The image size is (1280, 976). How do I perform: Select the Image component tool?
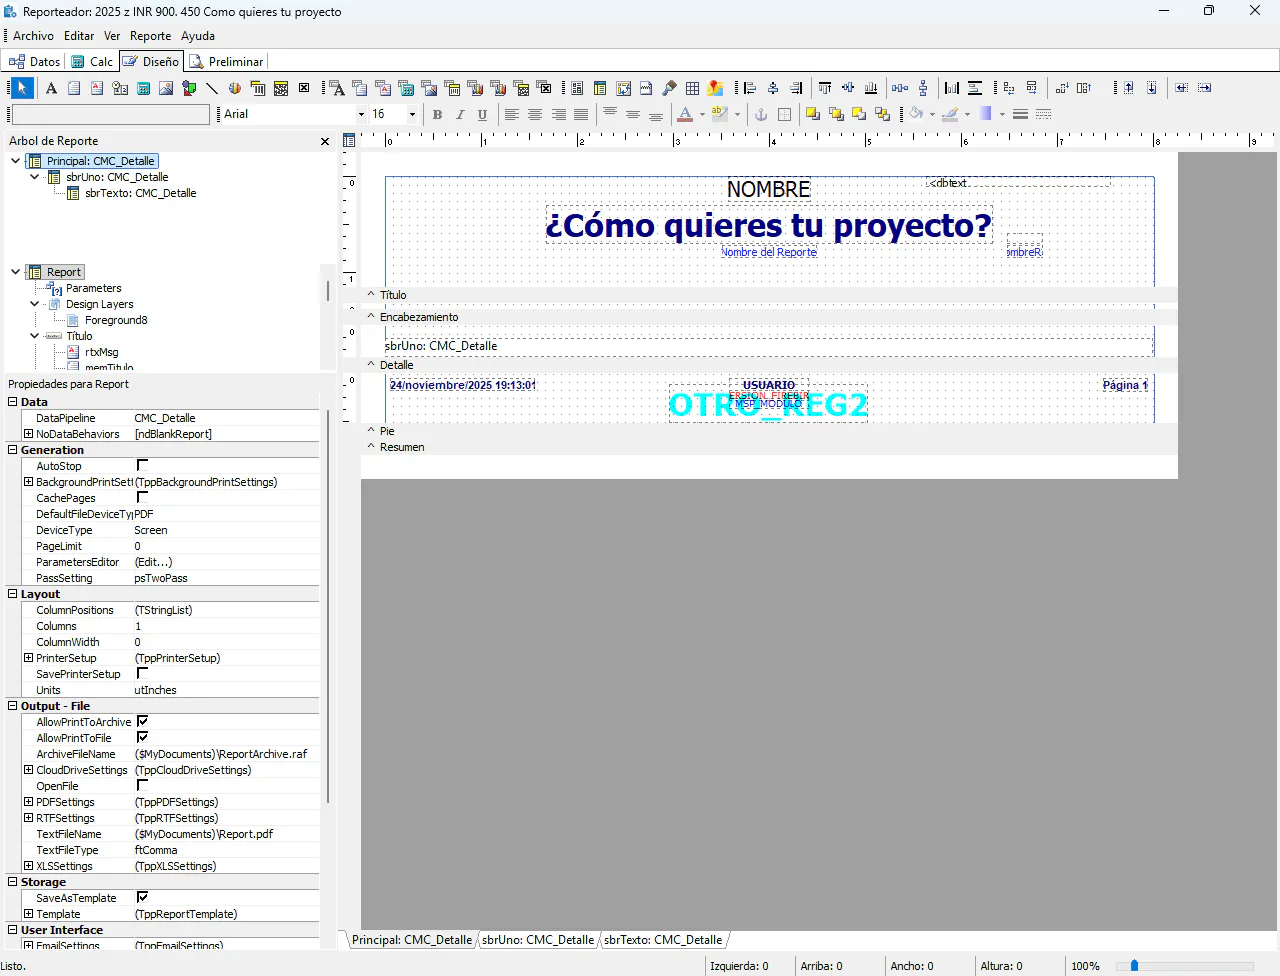[x=166, y=88]
